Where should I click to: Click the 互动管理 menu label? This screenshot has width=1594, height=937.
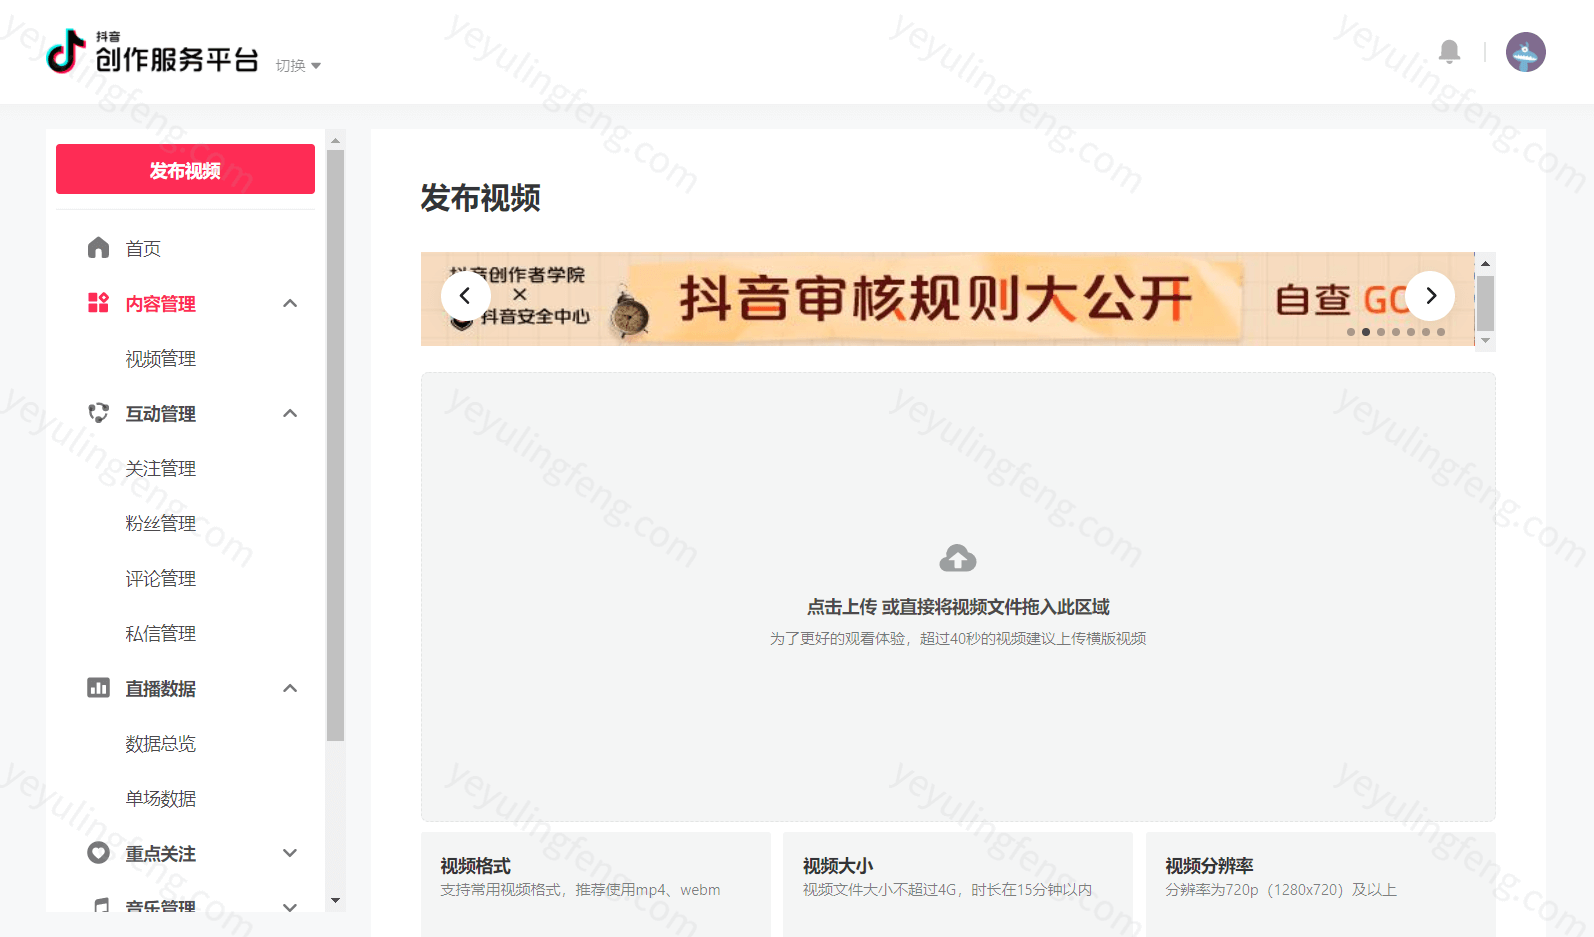pos(161,413)
